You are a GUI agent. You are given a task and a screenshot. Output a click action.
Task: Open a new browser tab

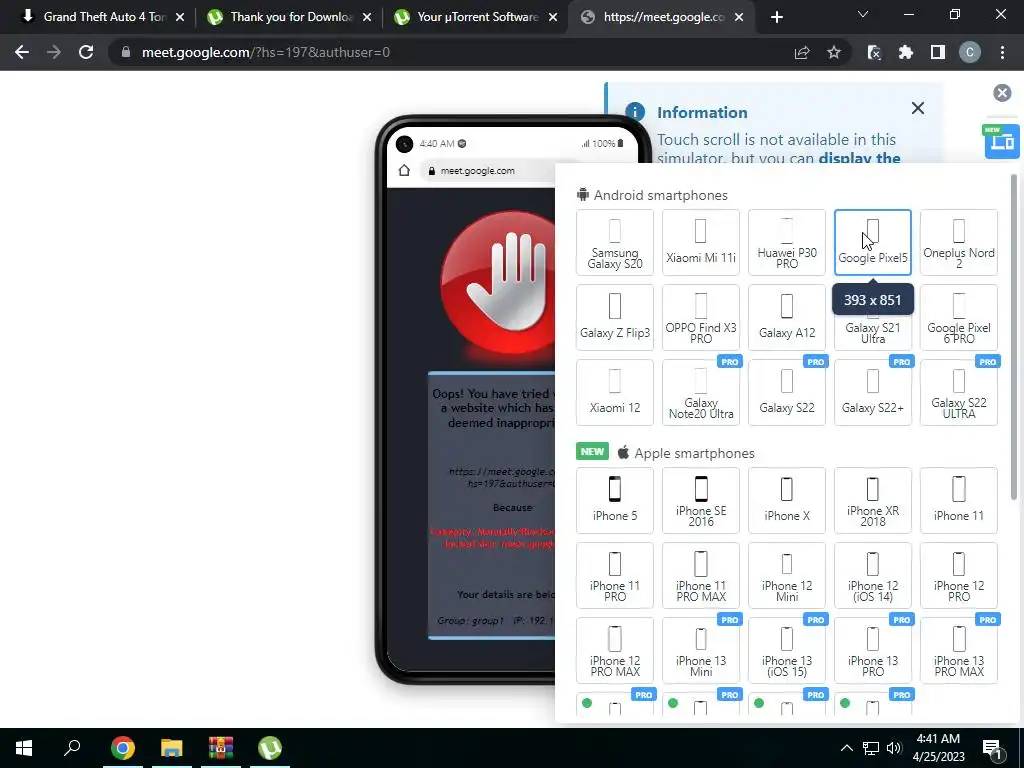click(776, 17)
